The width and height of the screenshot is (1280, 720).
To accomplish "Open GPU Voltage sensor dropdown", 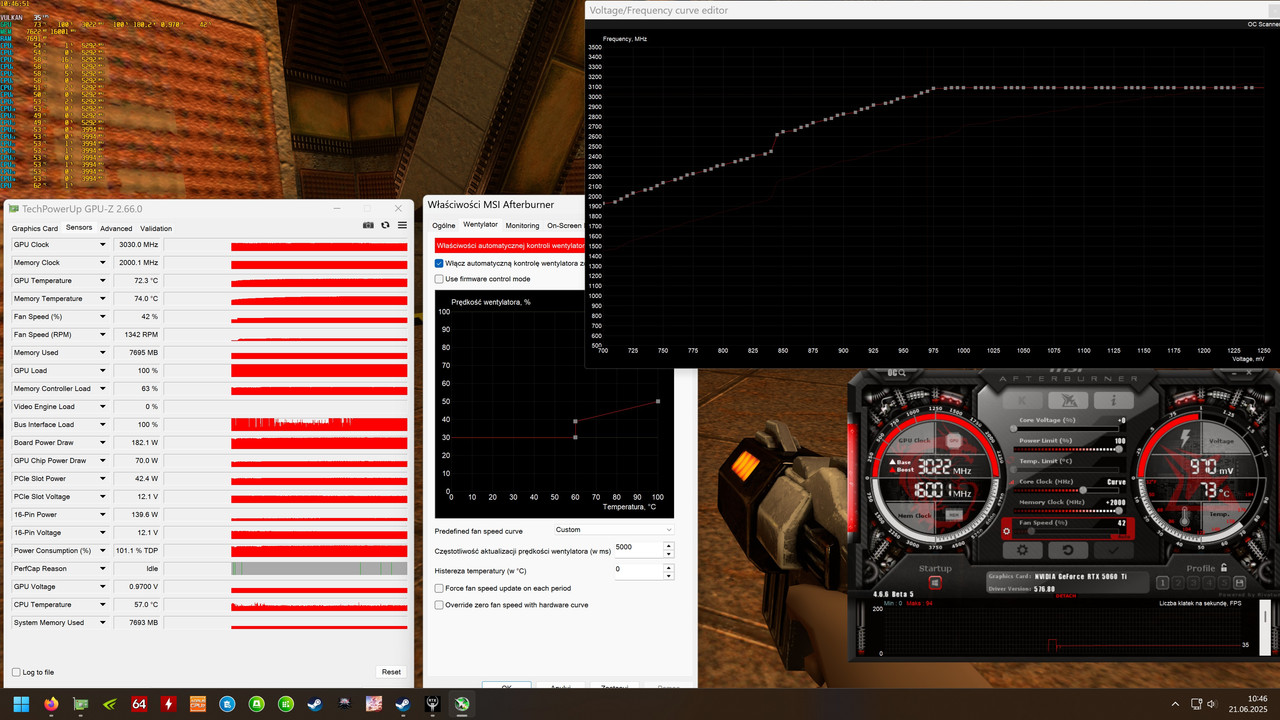I will point(102,587).
